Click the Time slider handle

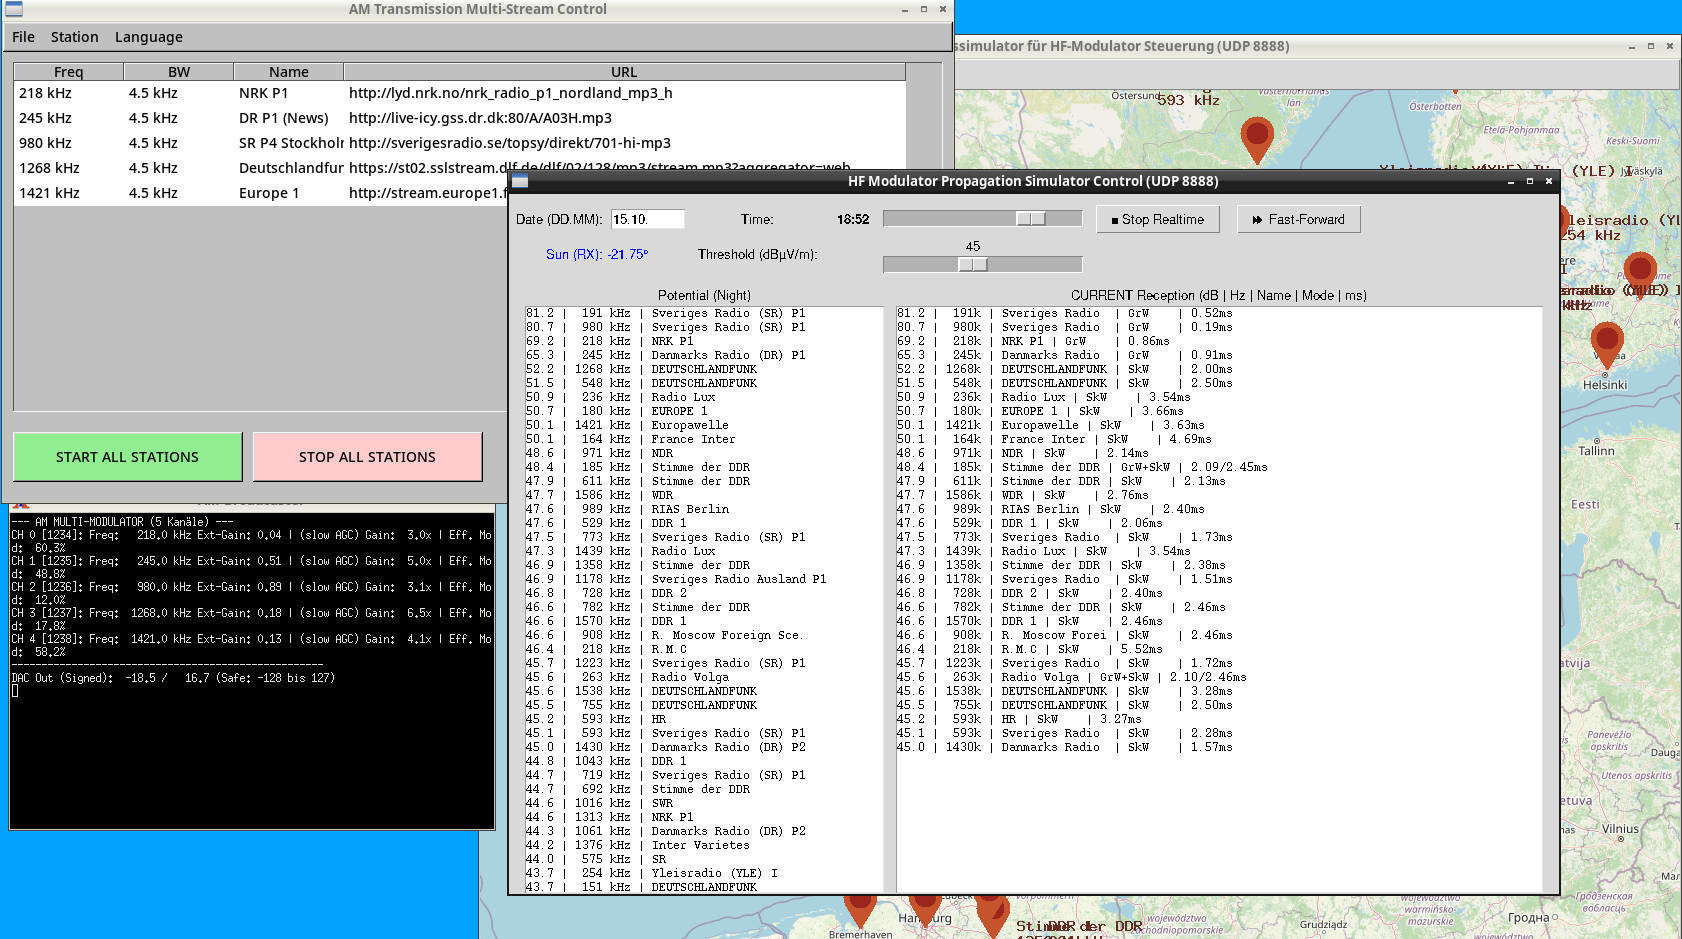[x=1031, y=218]
